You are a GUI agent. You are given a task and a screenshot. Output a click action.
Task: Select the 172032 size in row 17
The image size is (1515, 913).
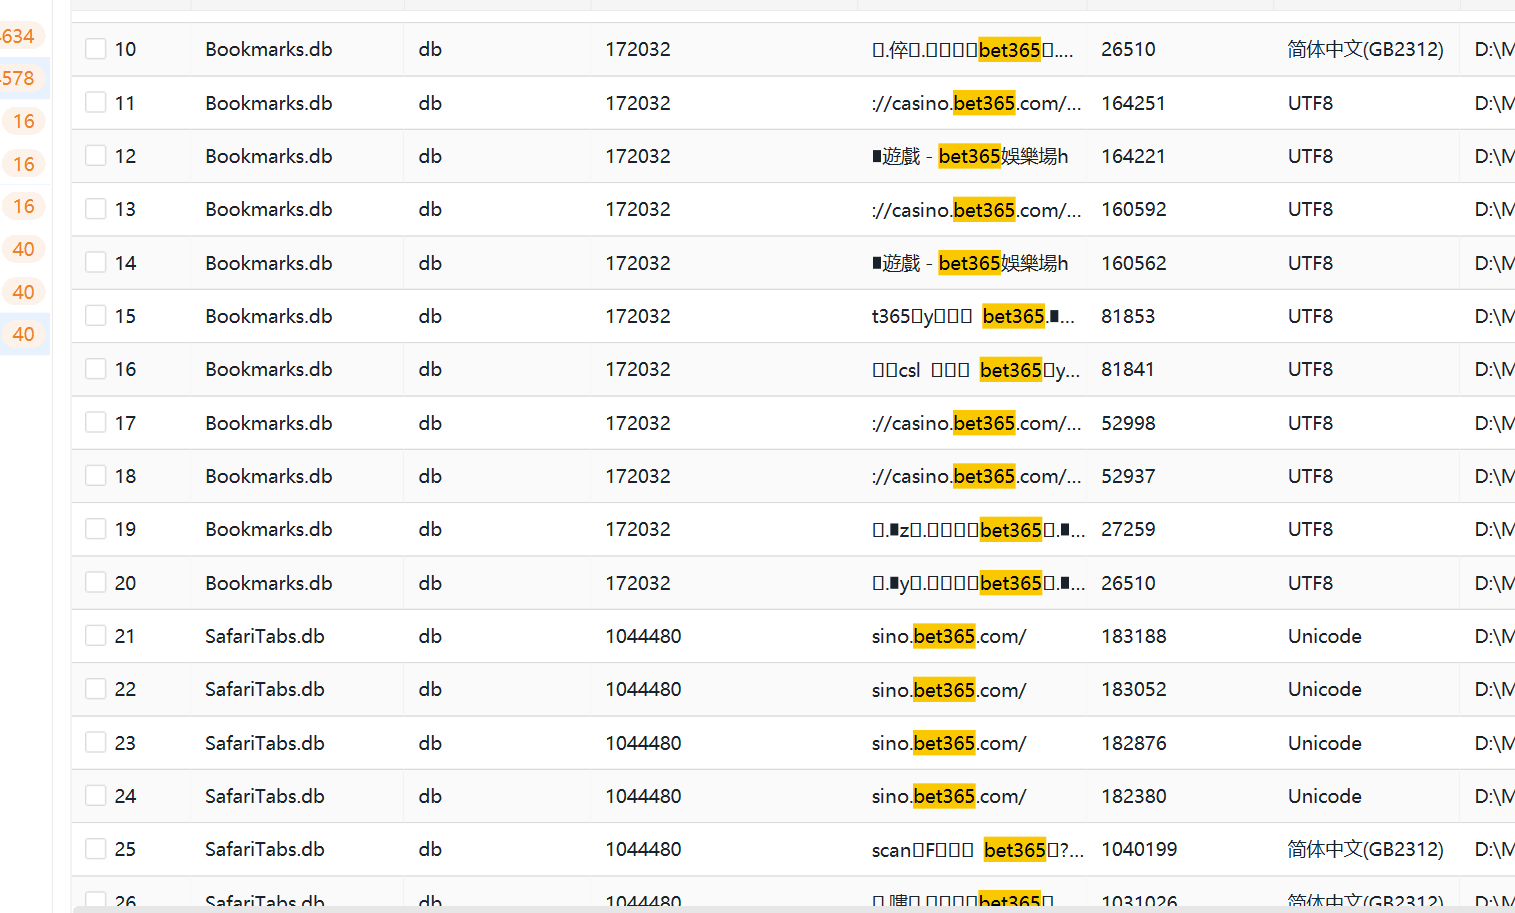tap(638, 423)
